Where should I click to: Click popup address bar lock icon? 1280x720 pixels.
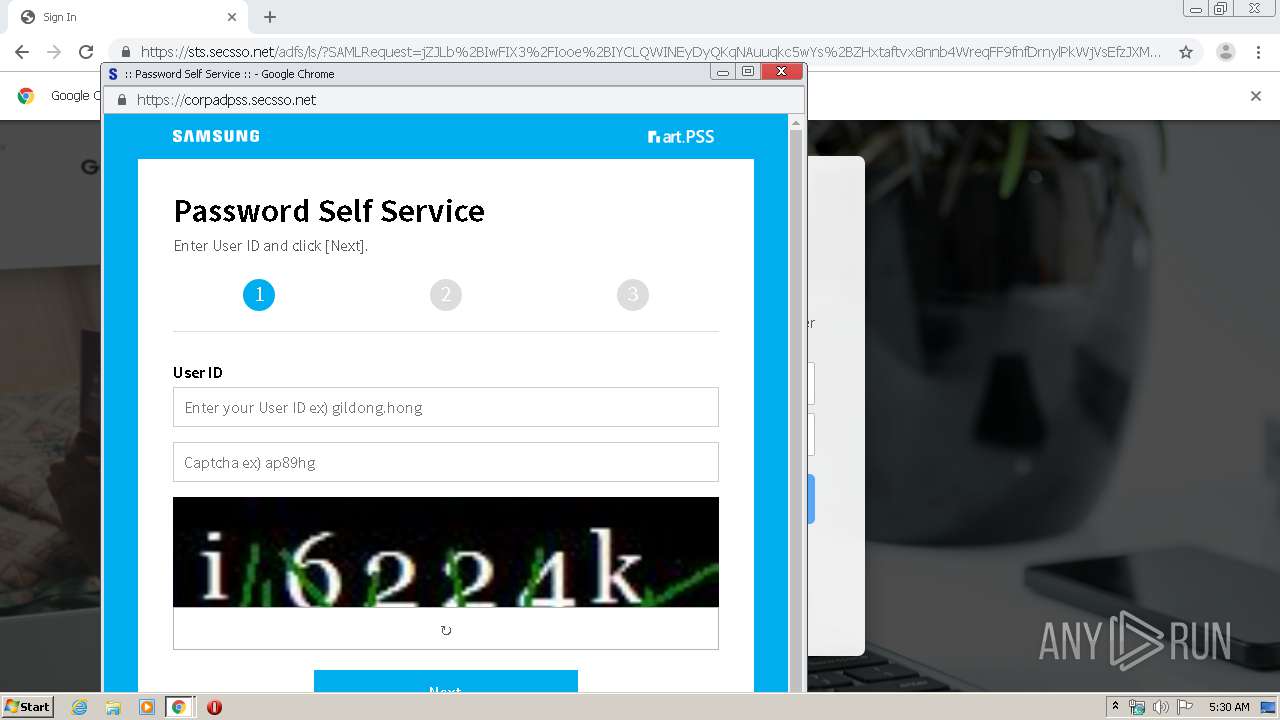pos(122,100)
